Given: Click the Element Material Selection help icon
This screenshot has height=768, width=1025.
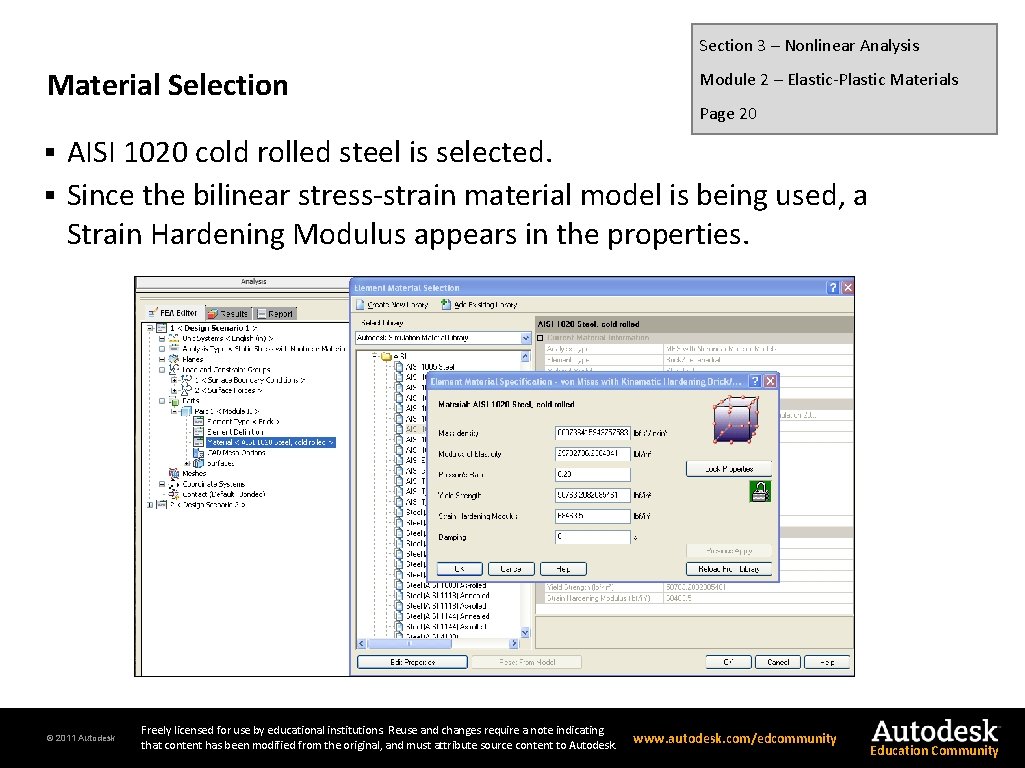Looking at the screenshot, I should point(832,288).
